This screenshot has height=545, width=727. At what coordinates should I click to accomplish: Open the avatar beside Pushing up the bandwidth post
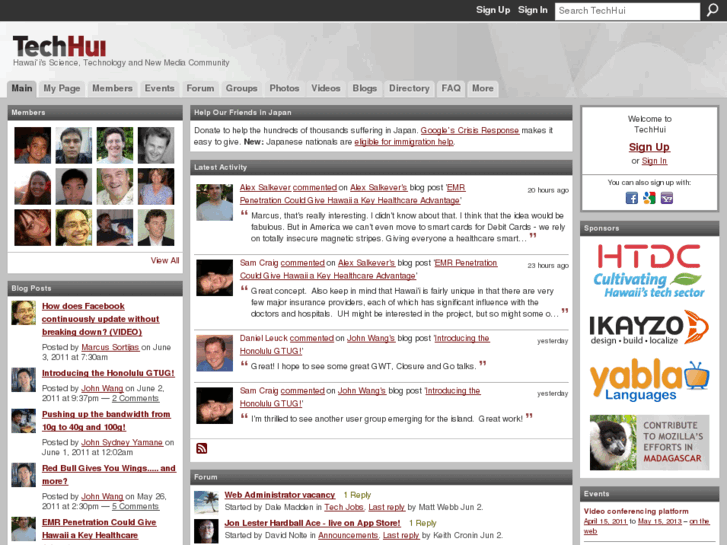tap(24, 421)
